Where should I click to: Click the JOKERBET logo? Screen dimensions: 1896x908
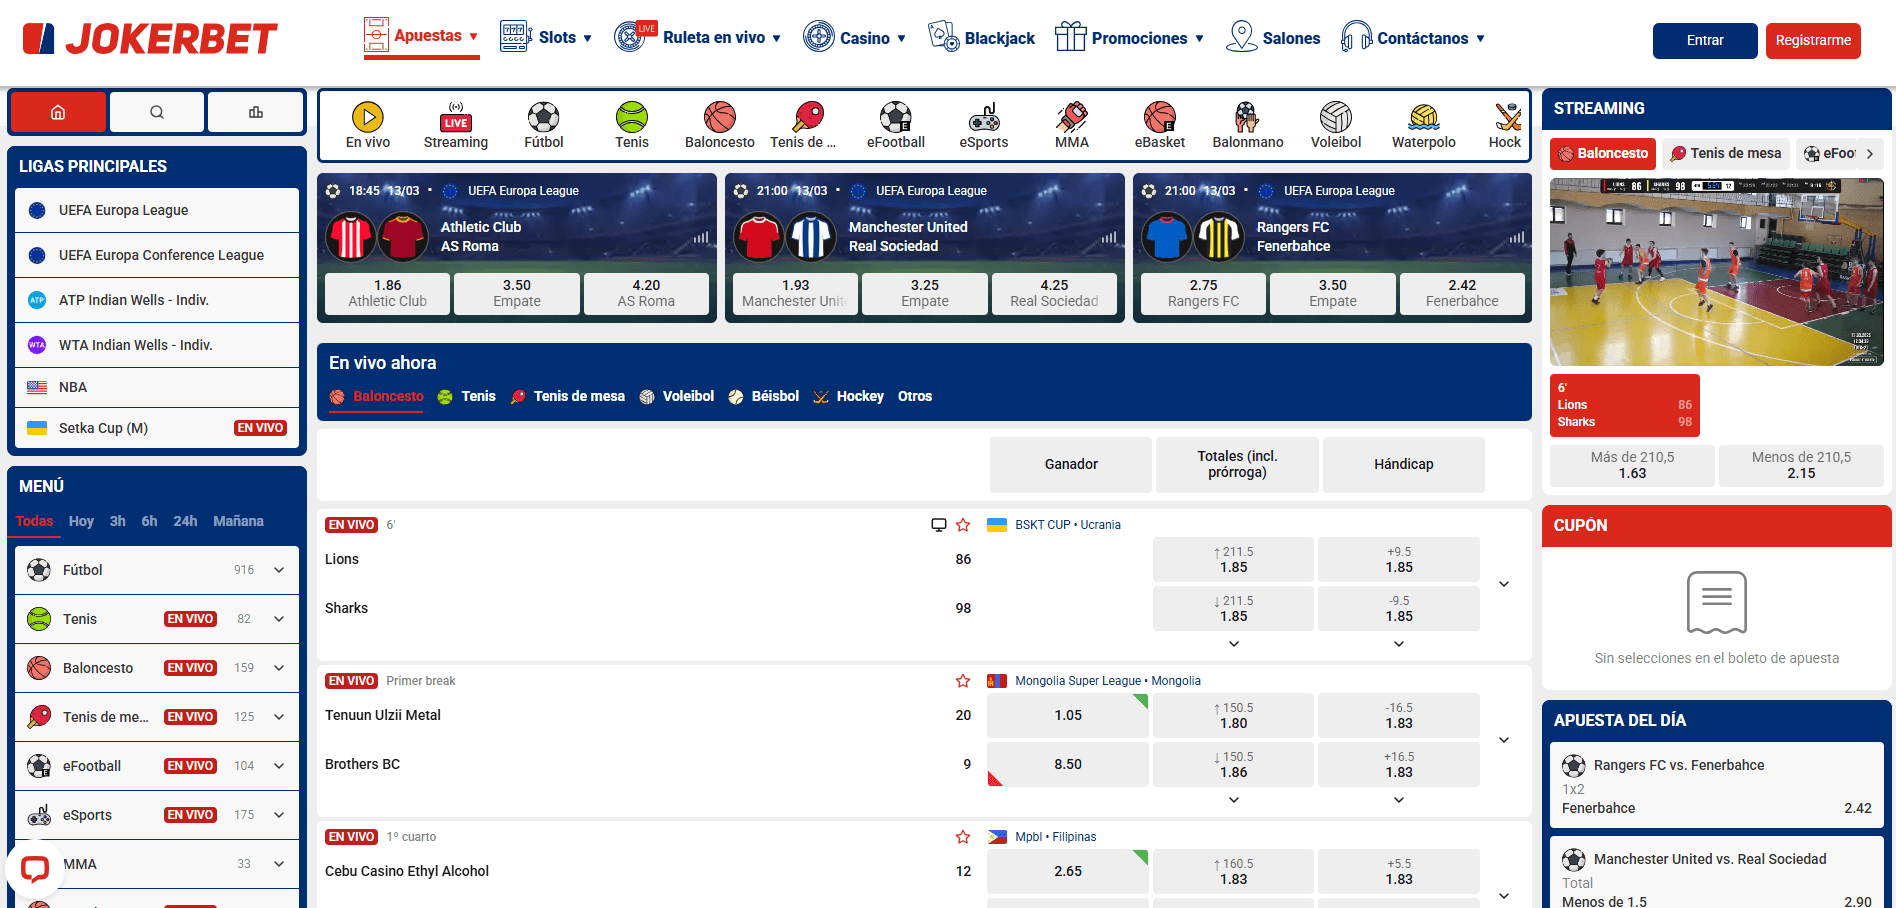(150, 39)
